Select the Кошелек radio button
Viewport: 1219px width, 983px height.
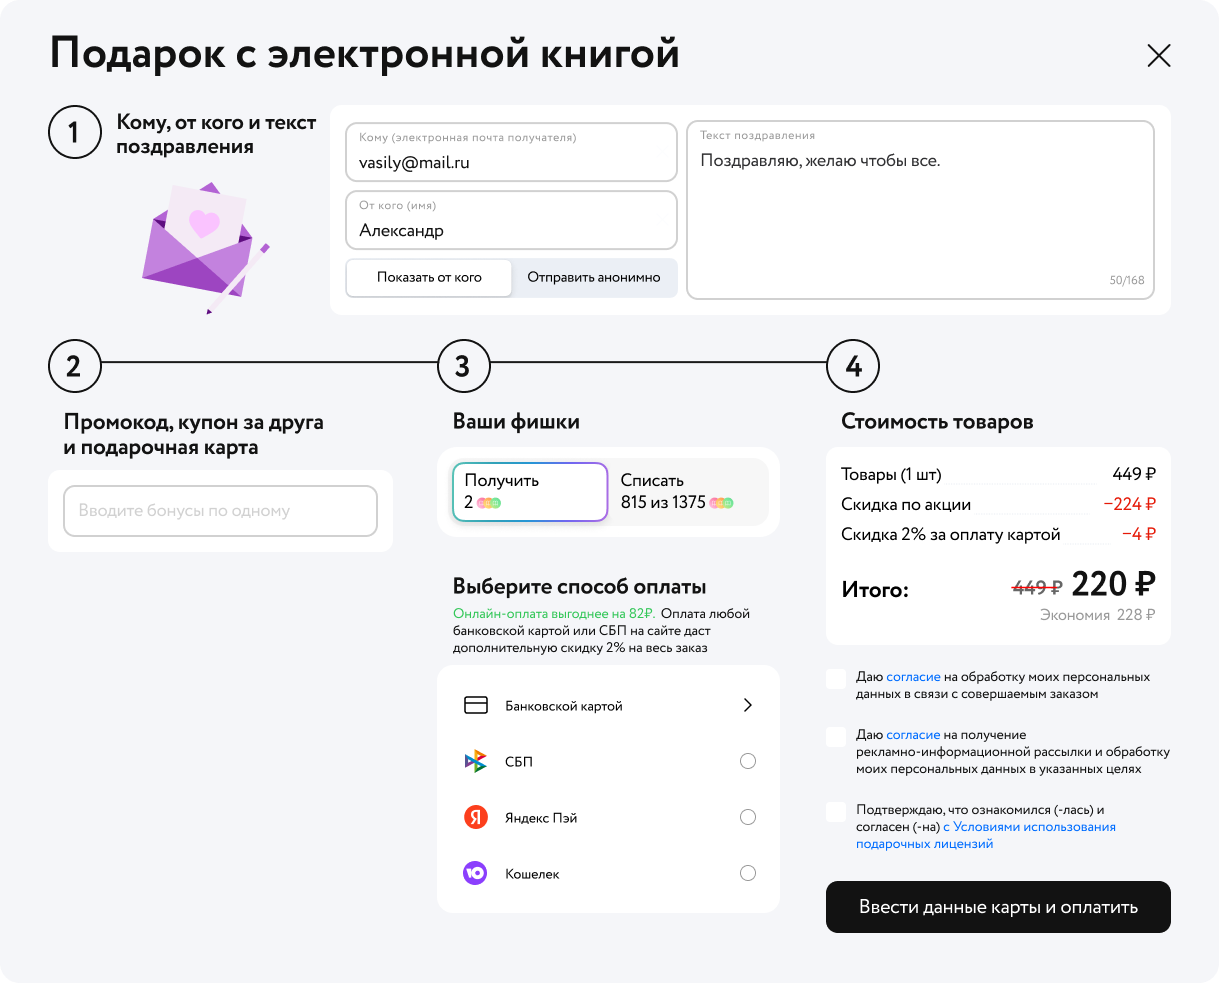[x=747, y=874]
